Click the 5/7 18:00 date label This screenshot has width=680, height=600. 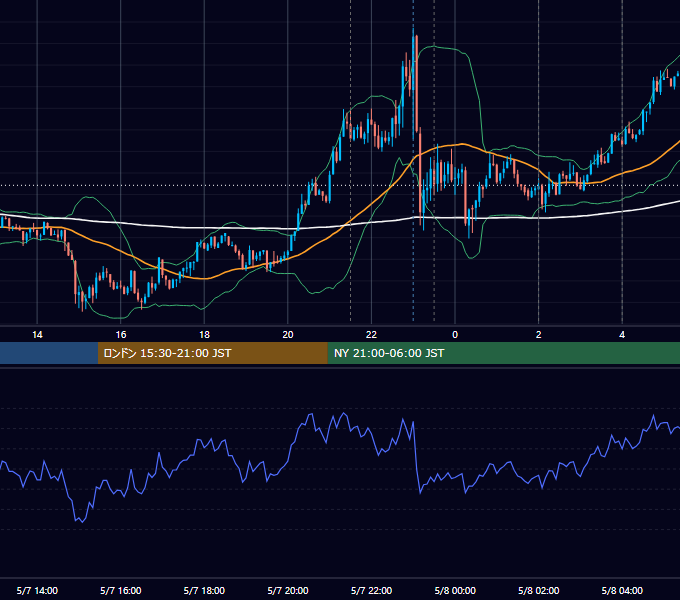click(x=204, y=590)
